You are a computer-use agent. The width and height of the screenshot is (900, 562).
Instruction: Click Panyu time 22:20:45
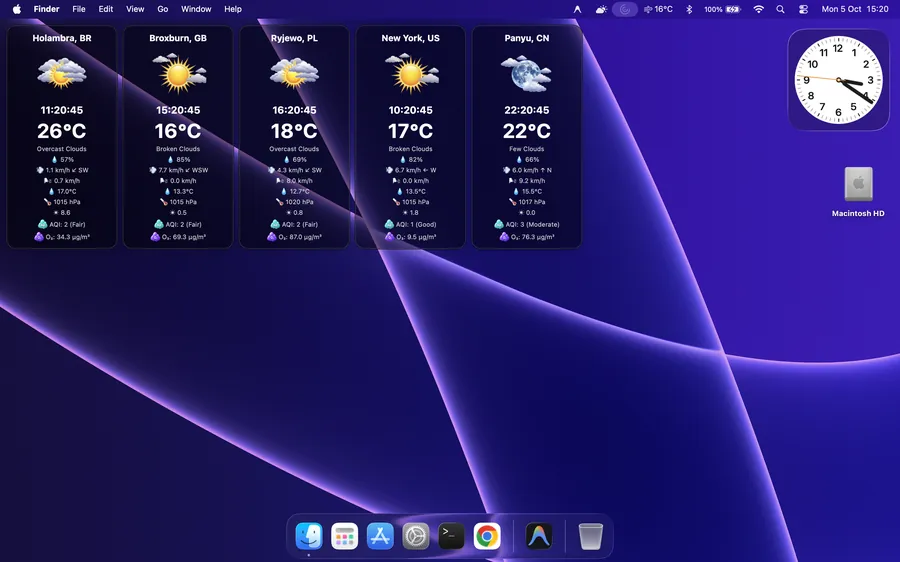526,110
